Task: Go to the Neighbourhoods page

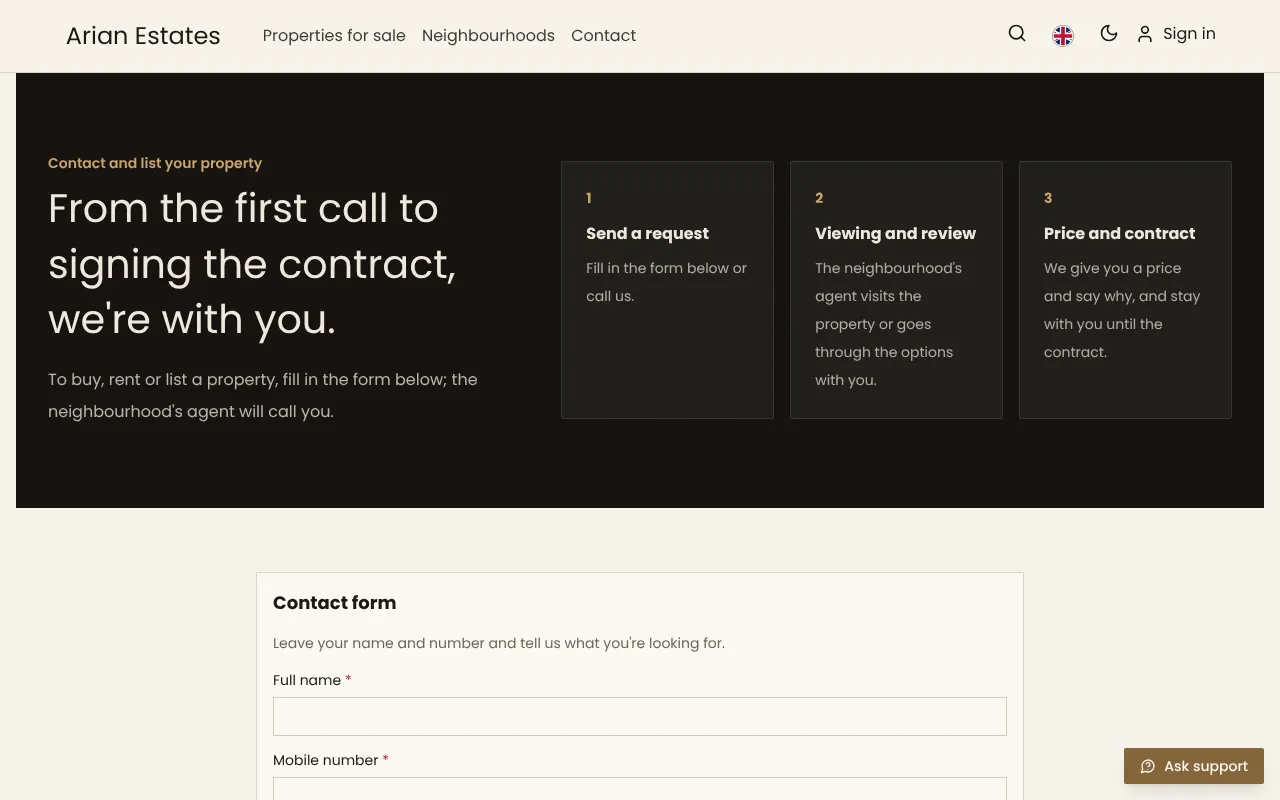Action: pos(488,35)
